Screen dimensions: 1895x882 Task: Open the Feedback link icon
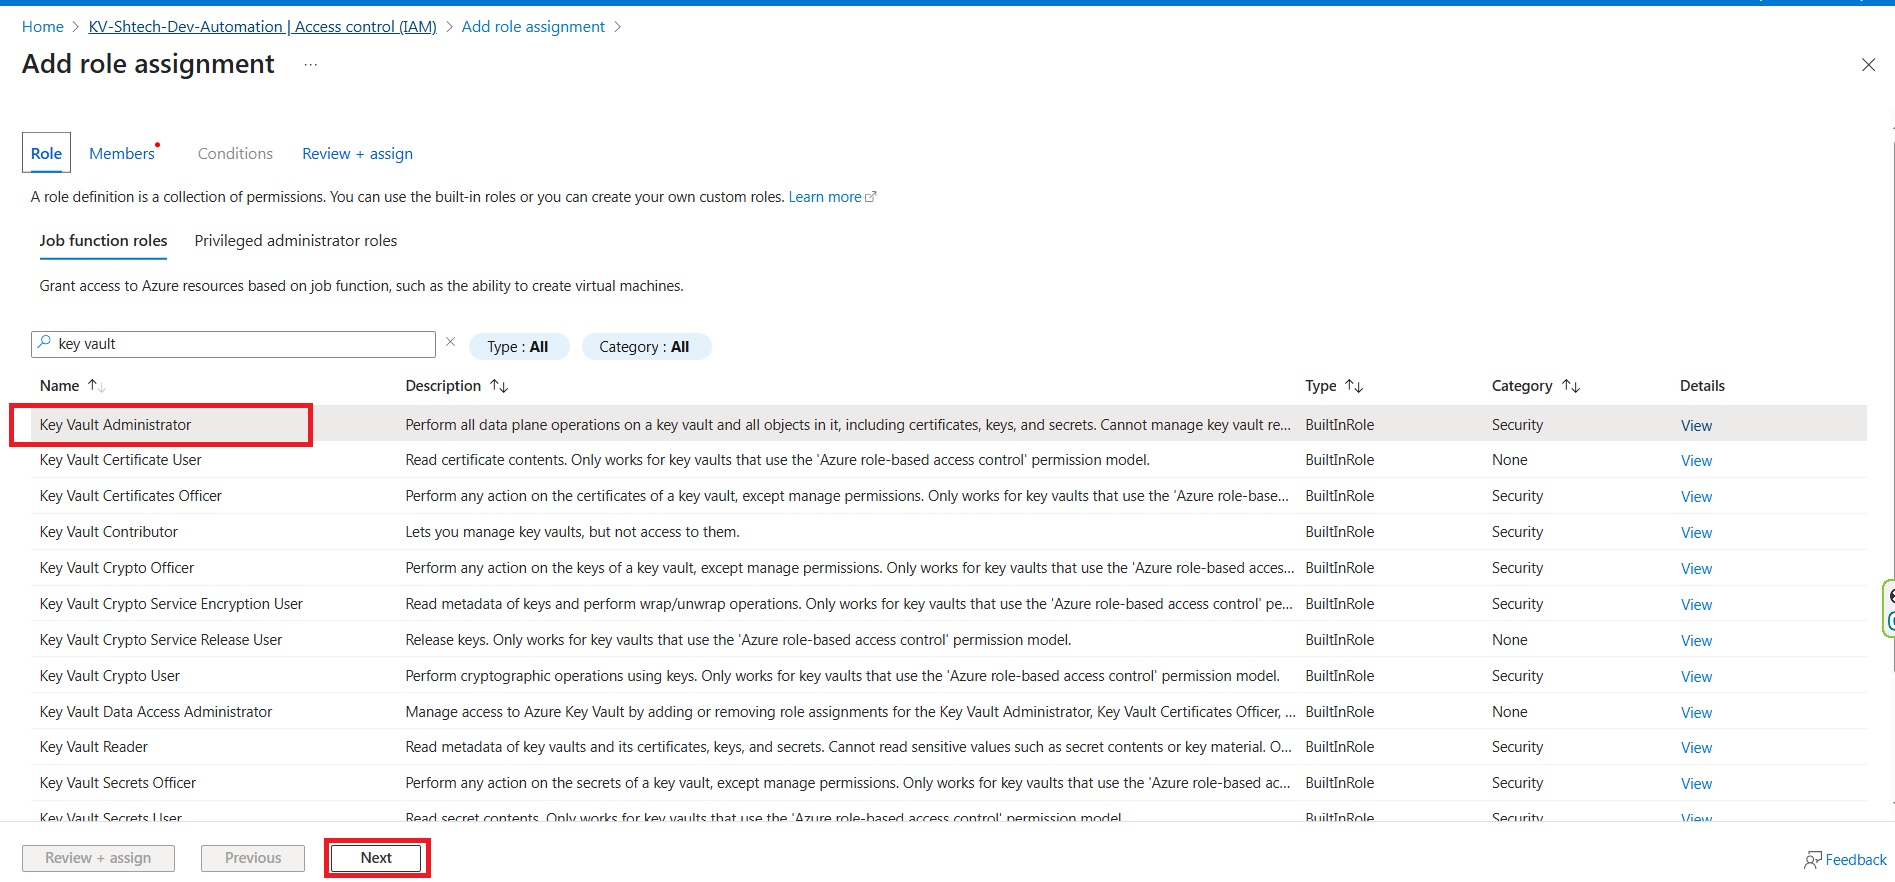(1812, 860)
